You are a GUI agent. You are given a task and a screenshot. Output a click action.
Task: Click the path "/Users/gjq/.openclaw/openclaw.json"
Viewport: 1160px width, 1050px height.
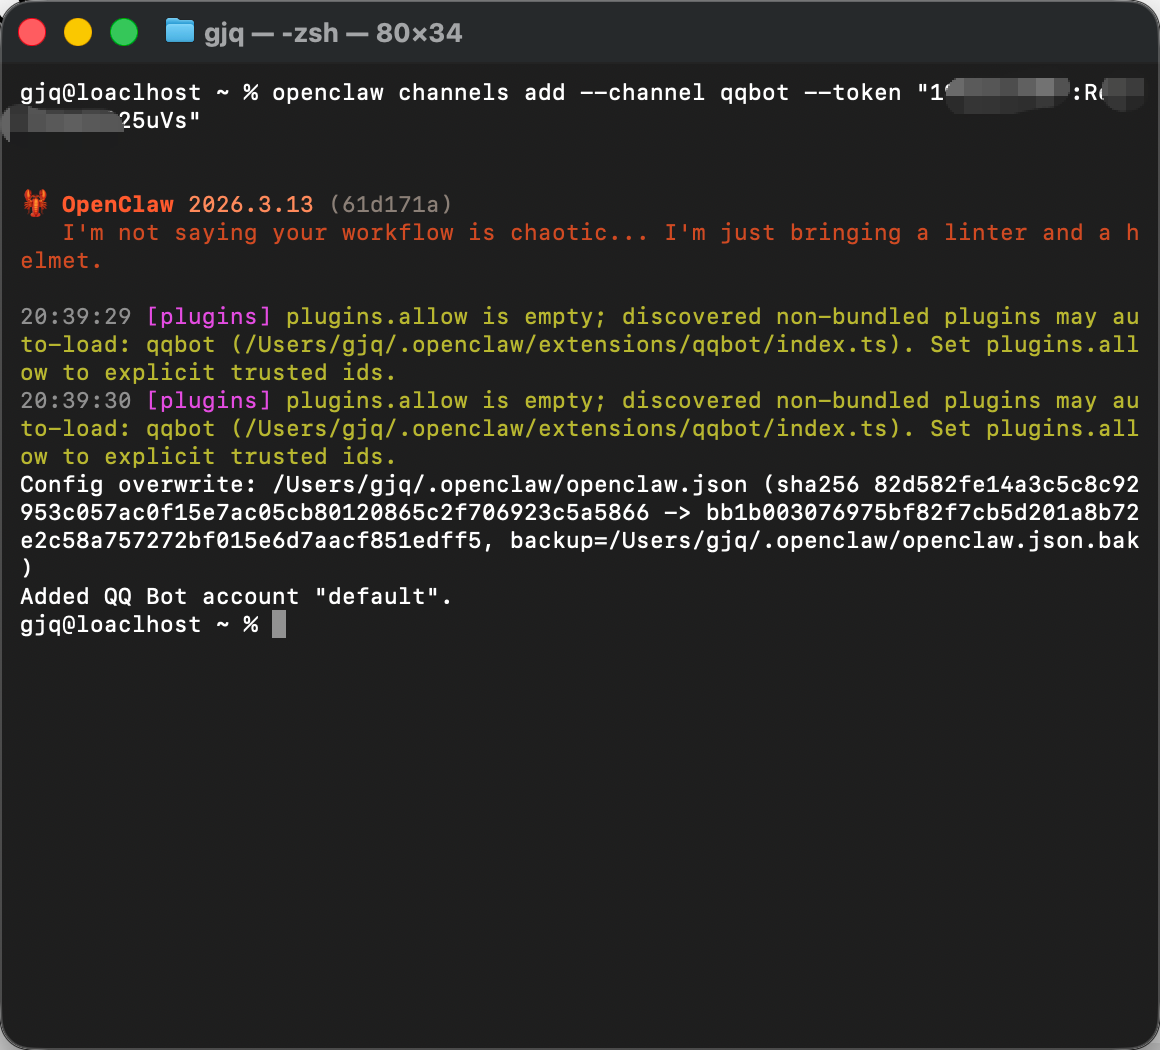coord(510,485)
